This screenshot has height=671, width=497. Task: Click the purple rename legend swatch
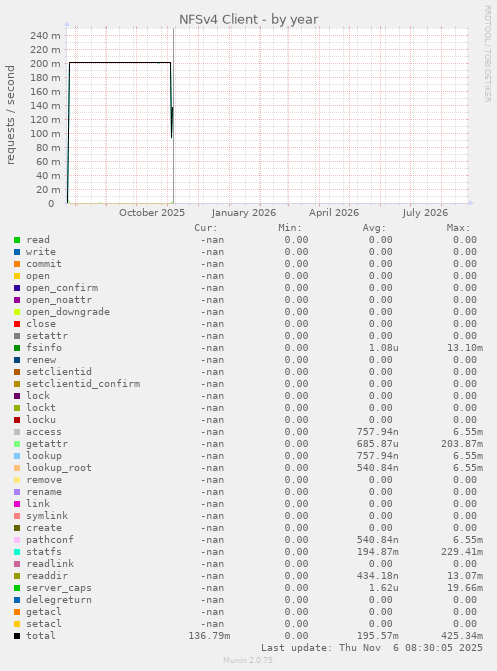(17, 492)
